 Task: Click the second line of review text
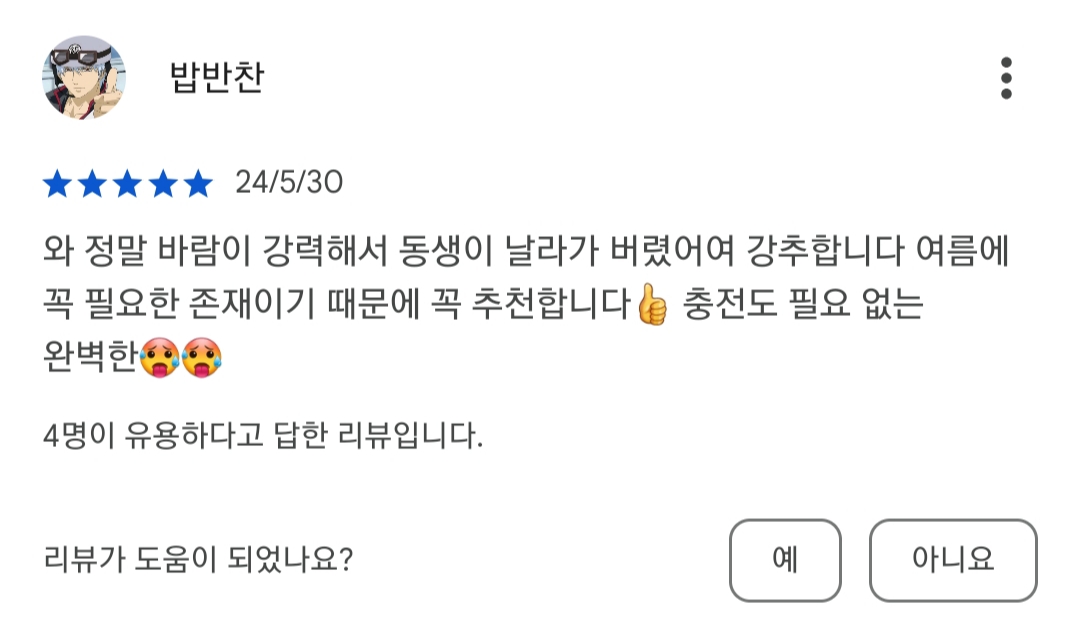[340, 306]
